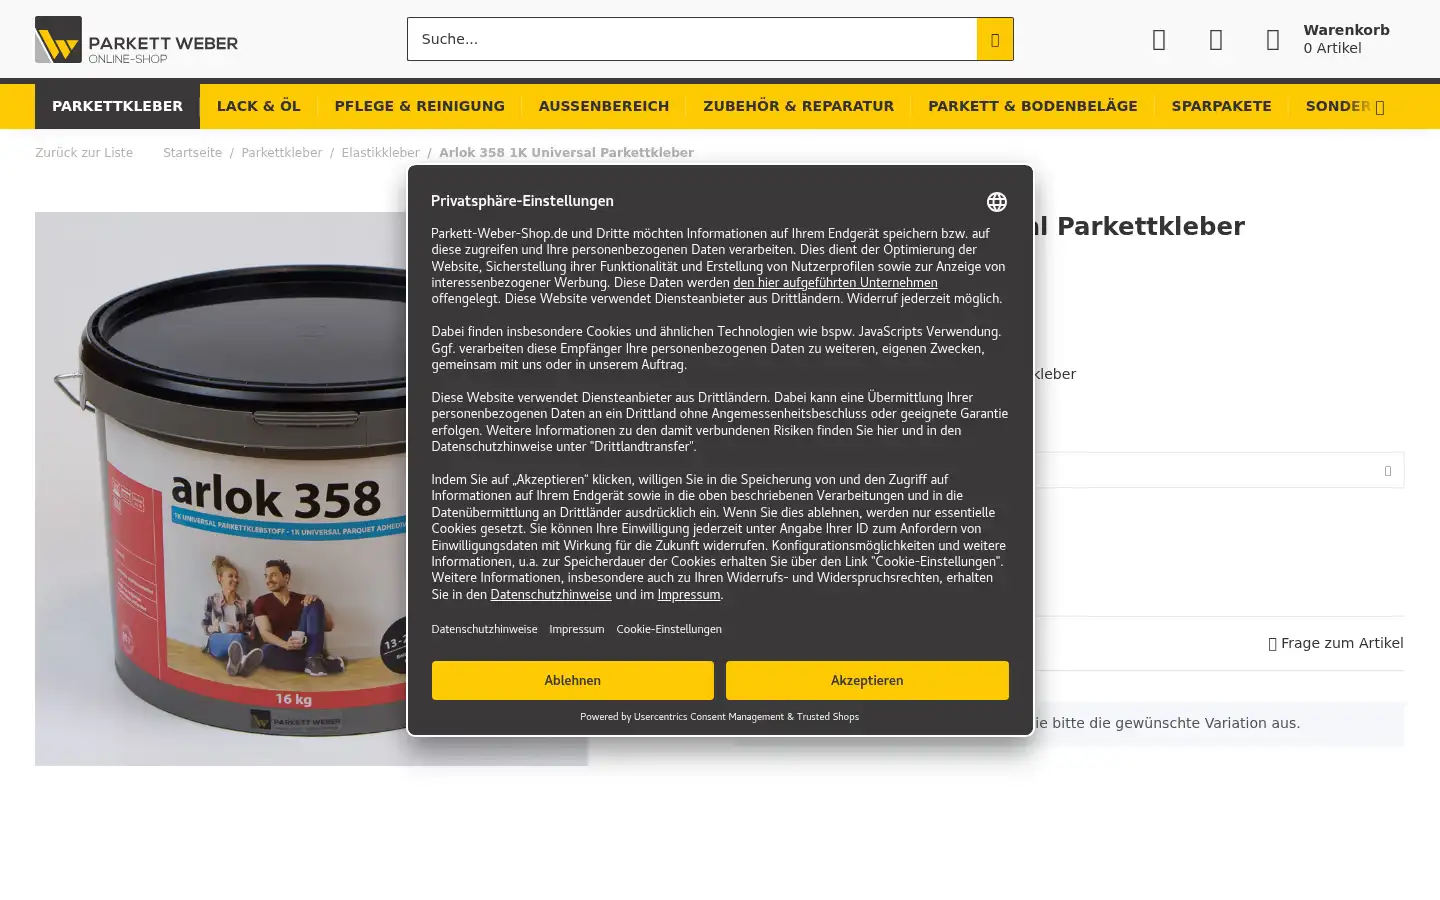Image resolution: width=1440 pixels, height=900 pixels.
Task: Click the Frage zum Artikel link
Action: click(x=1336, y=643)
